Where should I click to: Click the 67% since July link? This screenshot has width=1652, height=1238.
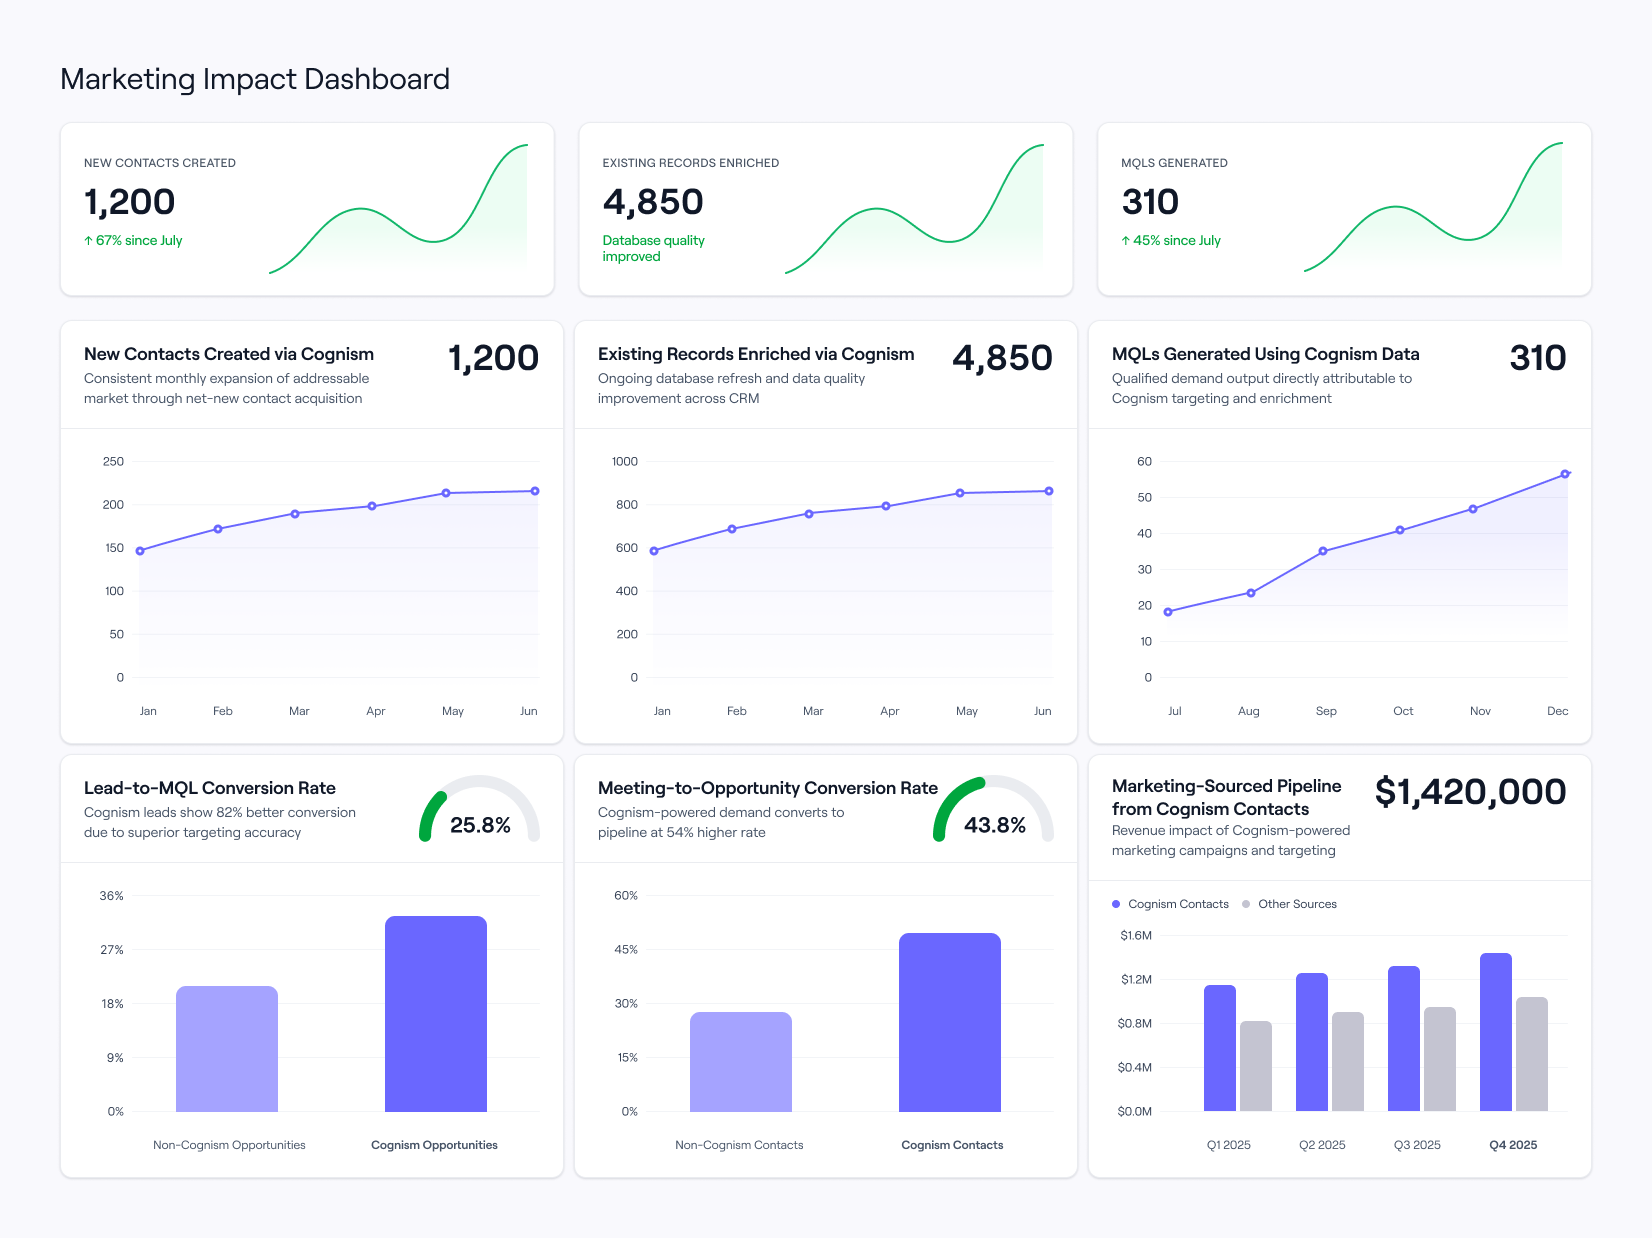coord(133,240)
